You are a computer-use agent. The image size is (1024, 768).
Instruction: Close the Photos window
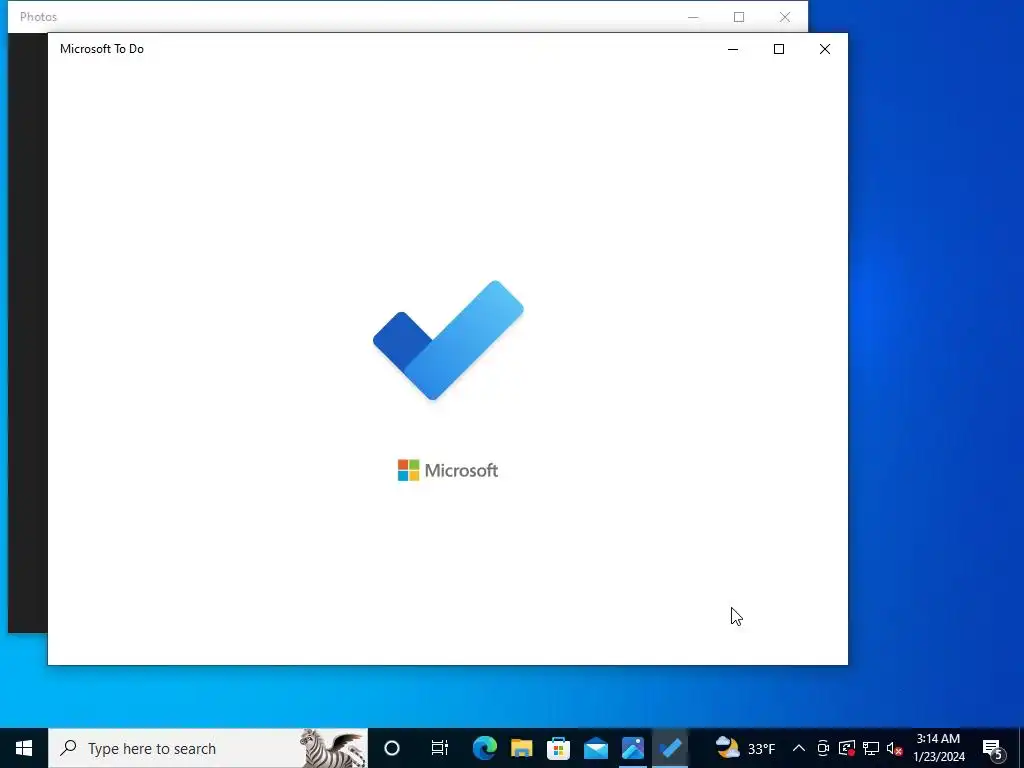(x=785, y=17)
